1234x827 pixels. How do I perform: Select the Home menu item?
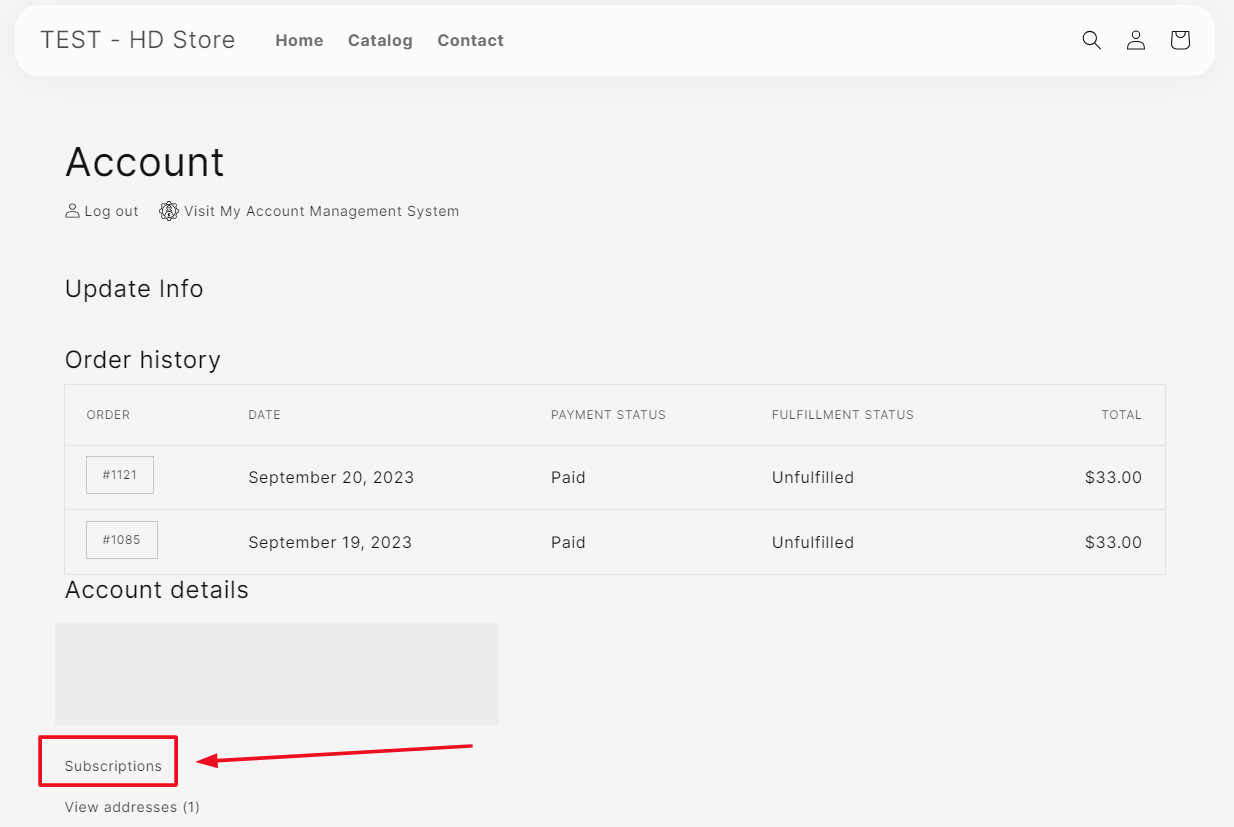click(x=299, y=40)
